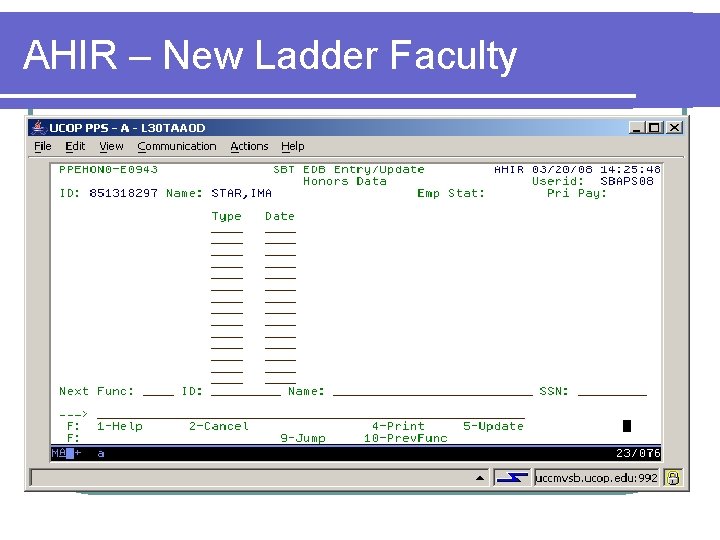Click the 5-Update function key label

point(493,426)
